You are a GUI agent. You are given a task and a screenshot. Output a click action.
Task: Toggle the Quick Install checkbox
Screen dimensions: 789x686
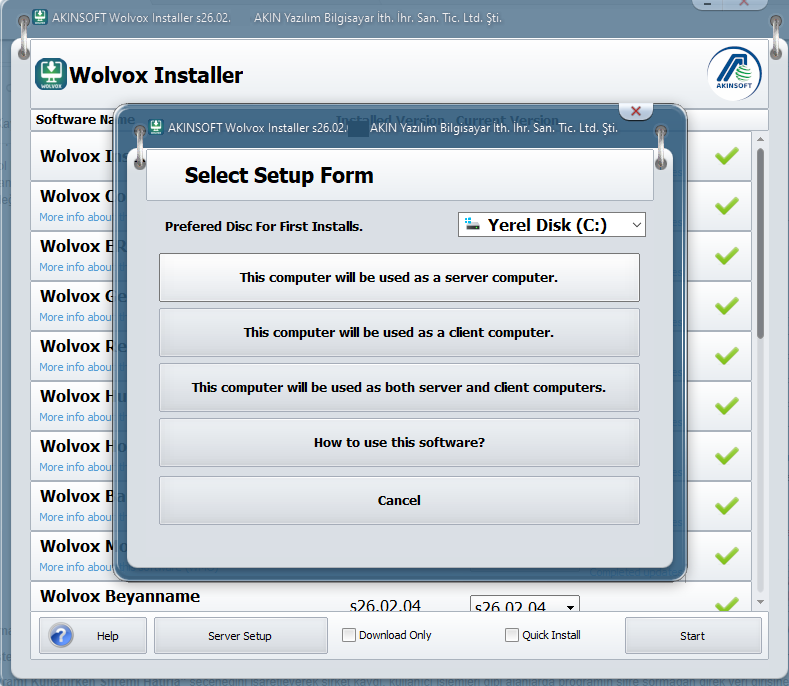pos(512,635)
